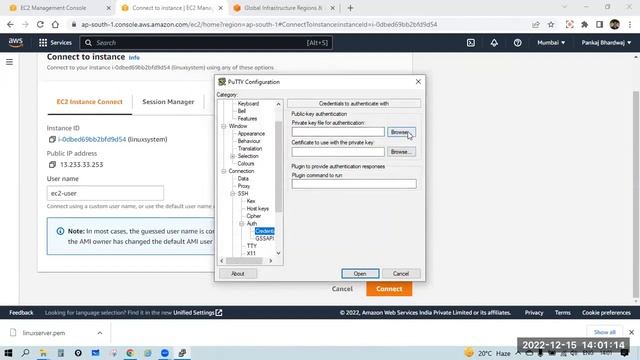
Task: Select GSSAPI in PuTTY category tree
Action: [x=264, y=238]
